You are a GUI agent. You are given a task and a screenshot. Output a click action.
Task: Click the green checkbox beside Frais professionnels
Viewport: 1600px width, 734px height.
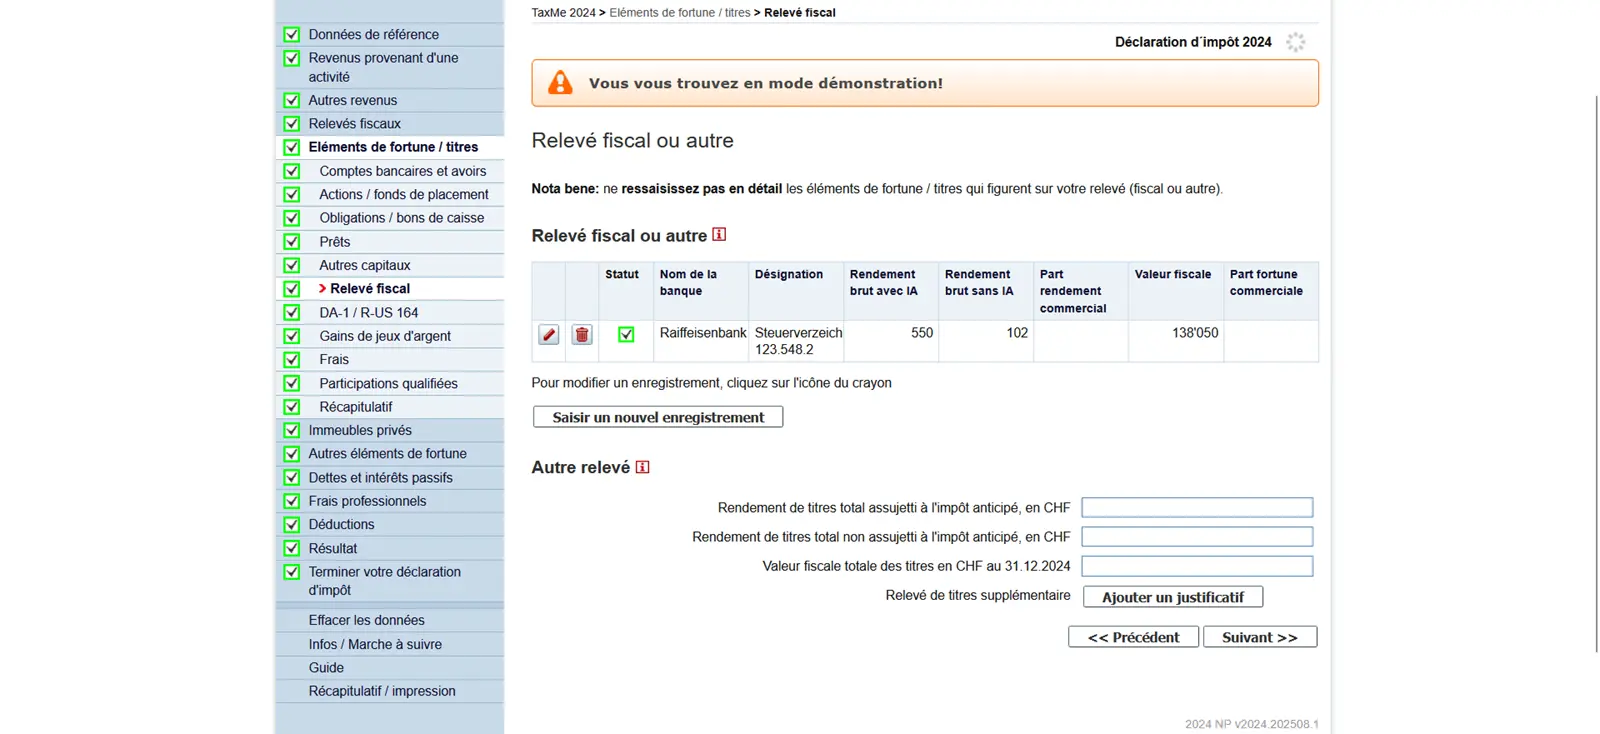pyautogui.click(x=292, y=501)
